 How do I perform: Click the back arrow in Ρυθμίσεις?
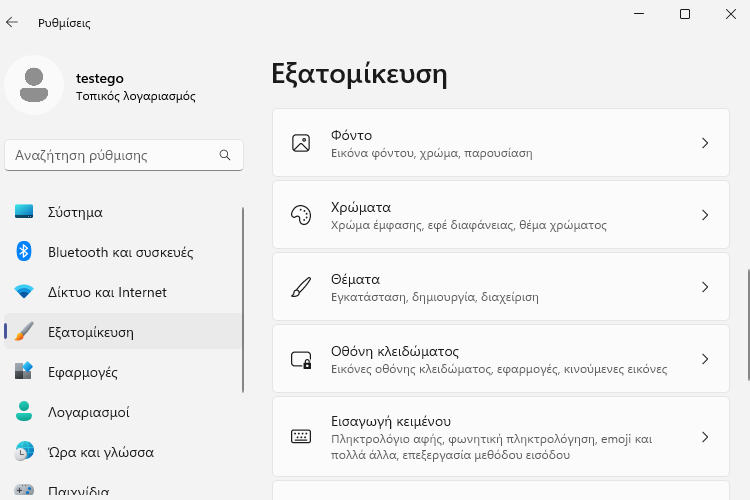click(13, 22)
